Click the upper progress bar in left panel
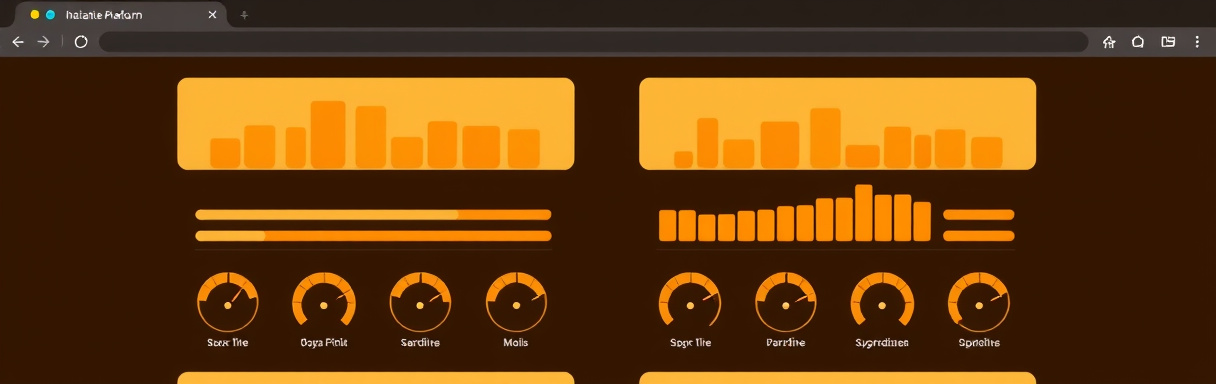1216x384 pixels. pos(373,214)
